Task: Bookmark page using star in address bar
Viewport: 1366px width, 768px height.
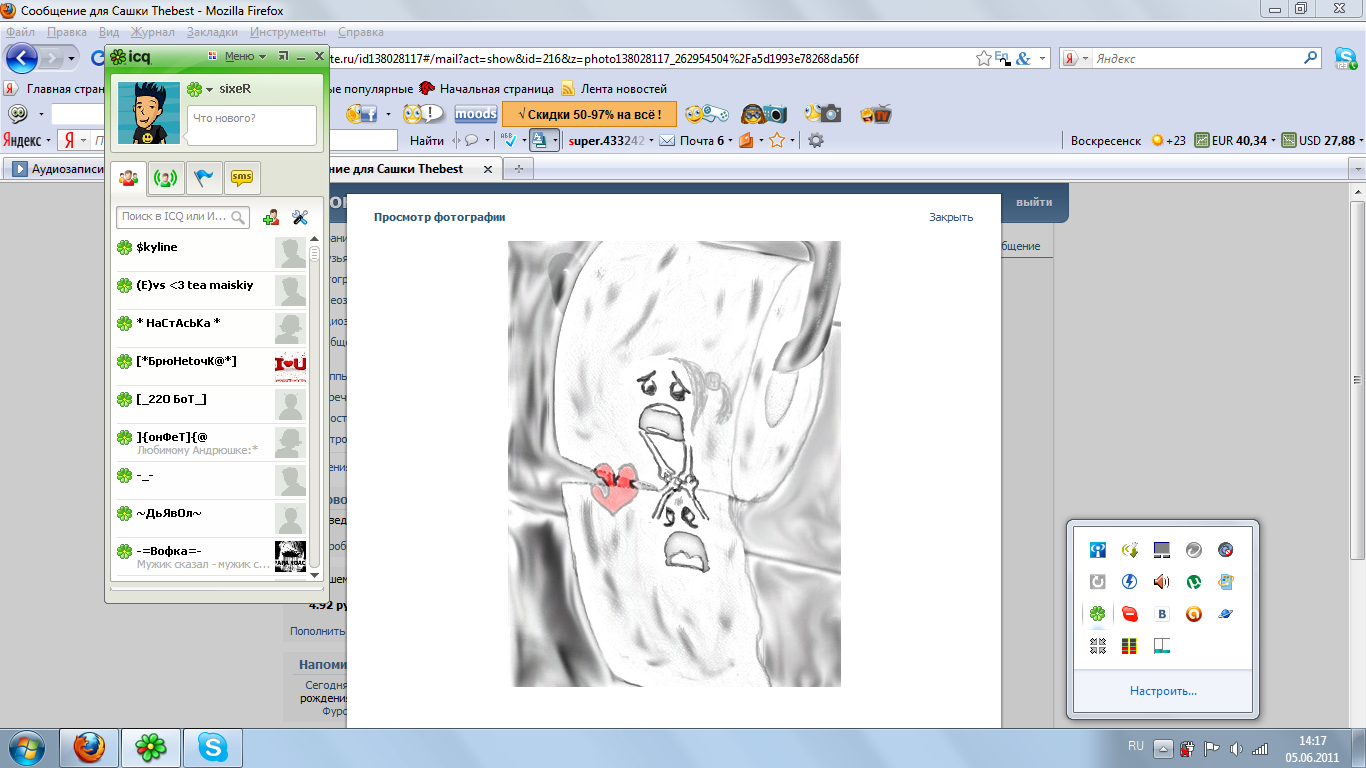Action: (x=984, y=59)
